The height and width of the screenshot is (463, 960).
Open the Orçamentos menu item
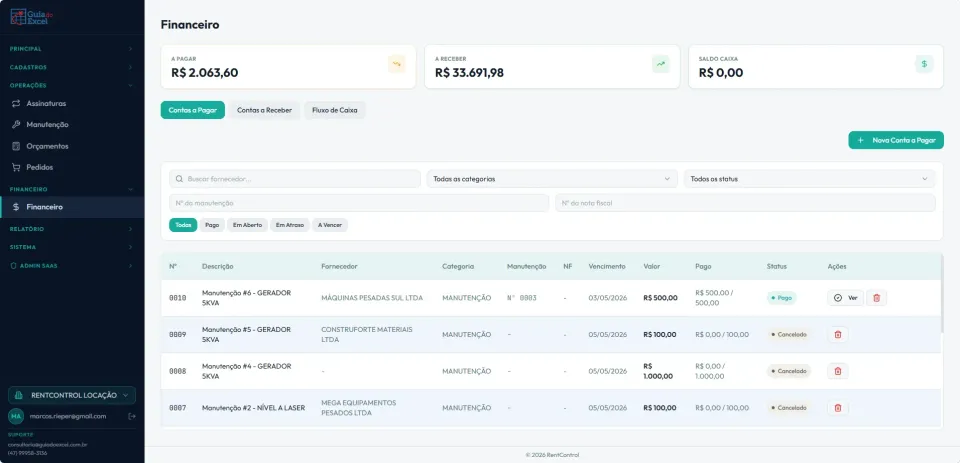click(72, 146)
